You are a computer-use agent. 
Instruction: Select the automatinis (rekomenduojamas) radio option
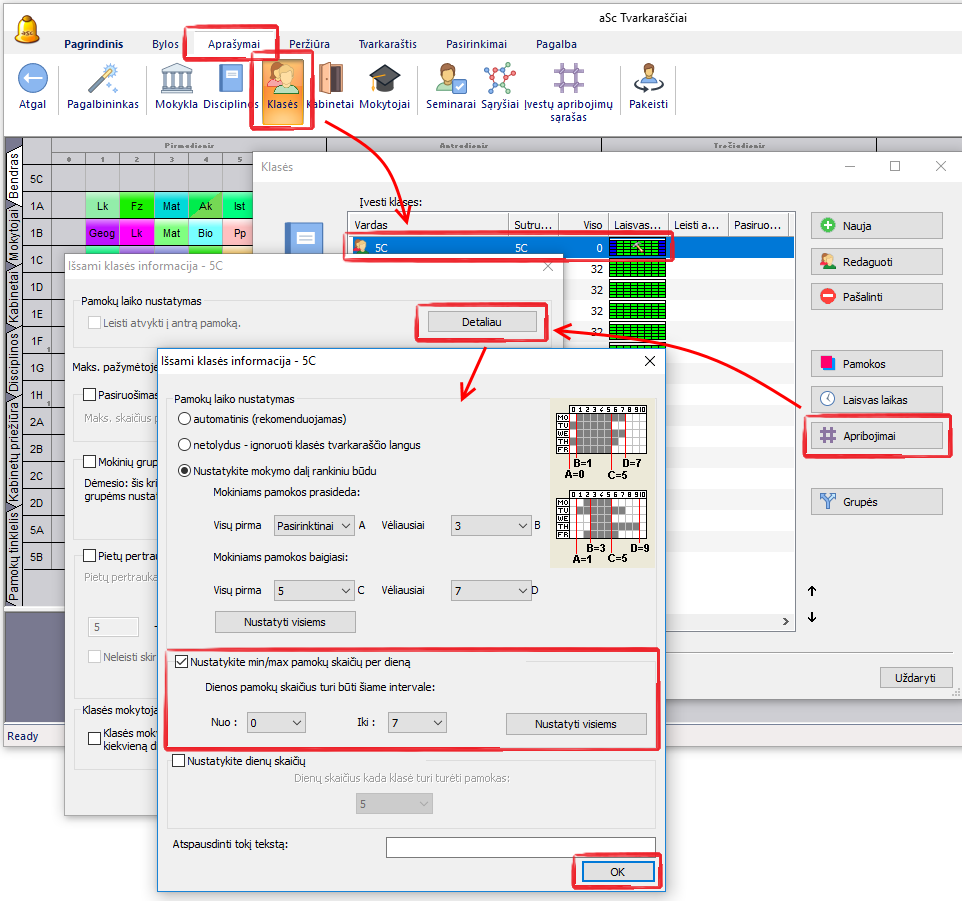pos(185,418)
